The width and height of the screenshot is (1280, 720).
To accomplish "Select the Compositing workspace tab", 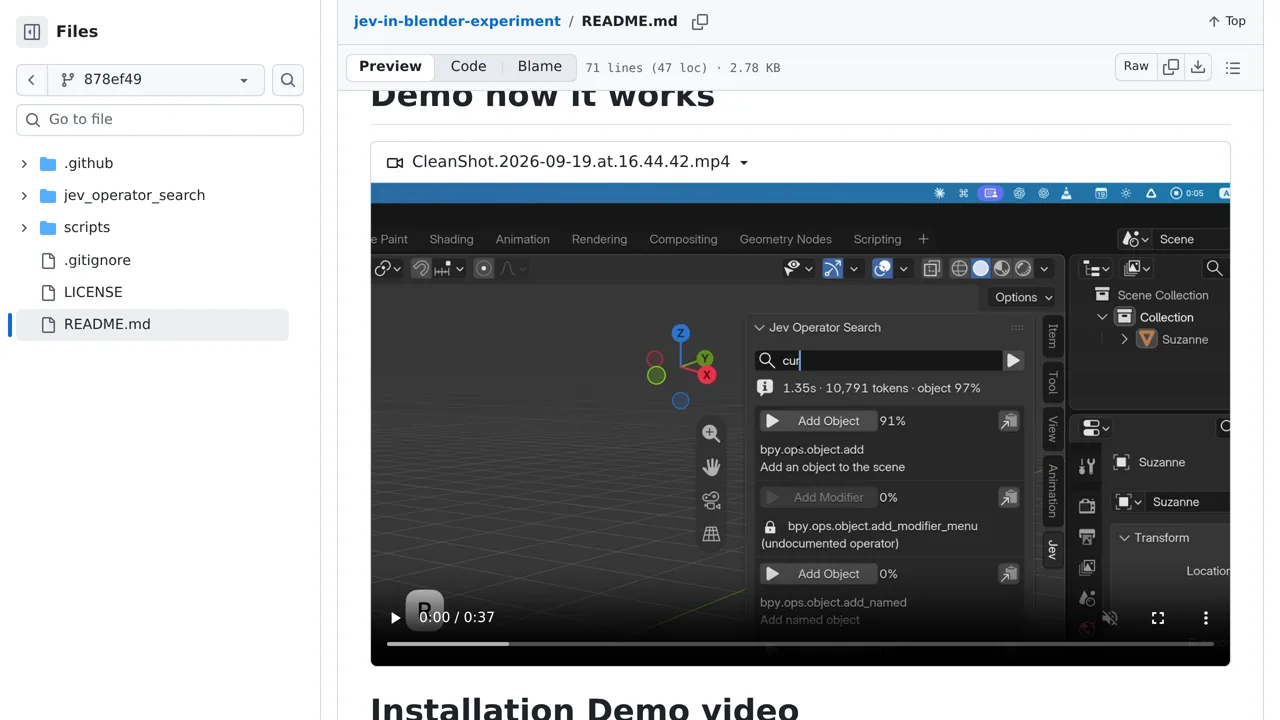I will 683,239.
